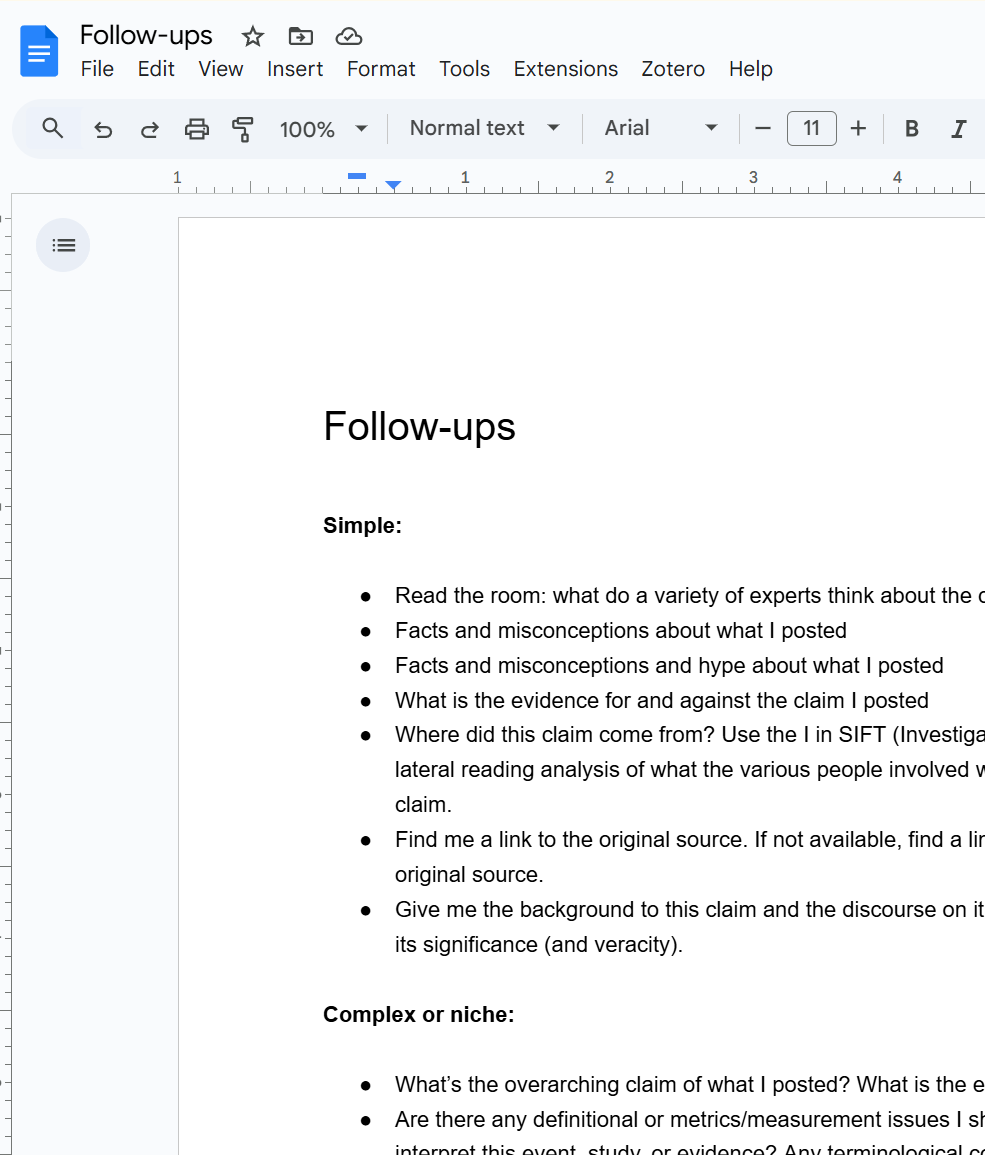Move the document using the folder icon
The height and width of the screenshot is (1155, 985).
[299, 36]
